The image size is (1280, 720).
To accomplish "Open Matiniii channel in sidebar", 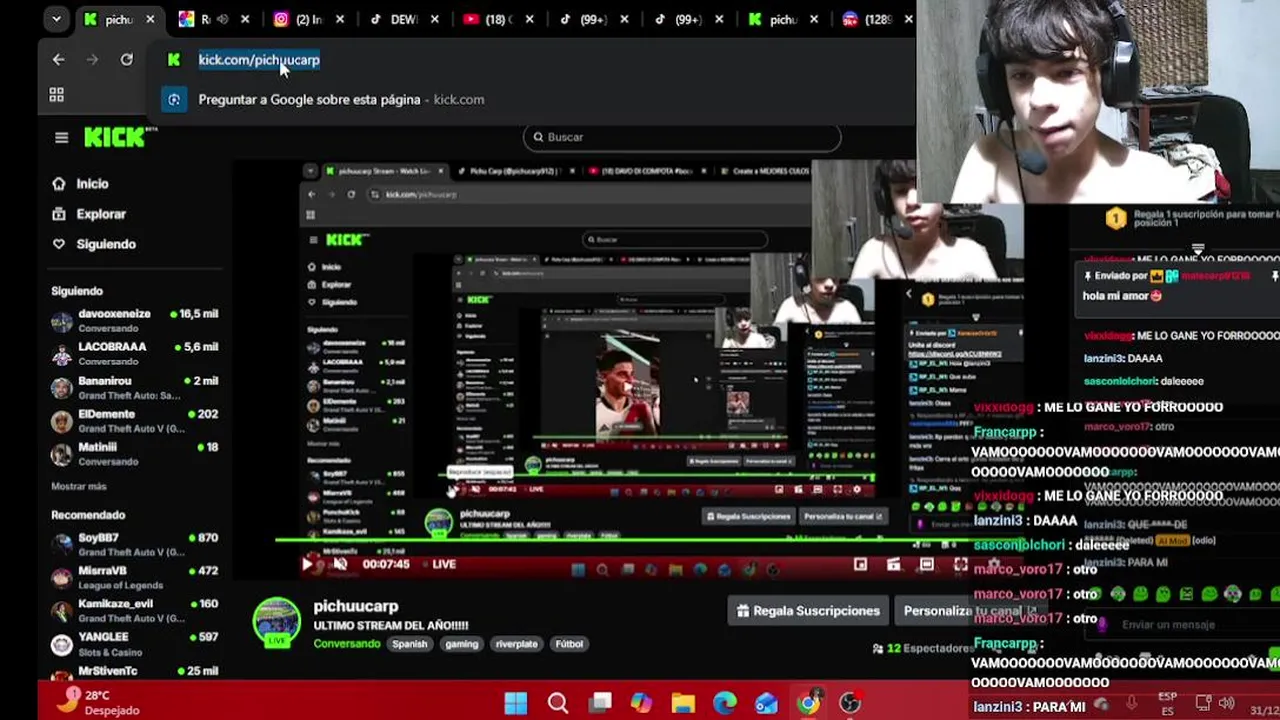I will tap(134, 453).
